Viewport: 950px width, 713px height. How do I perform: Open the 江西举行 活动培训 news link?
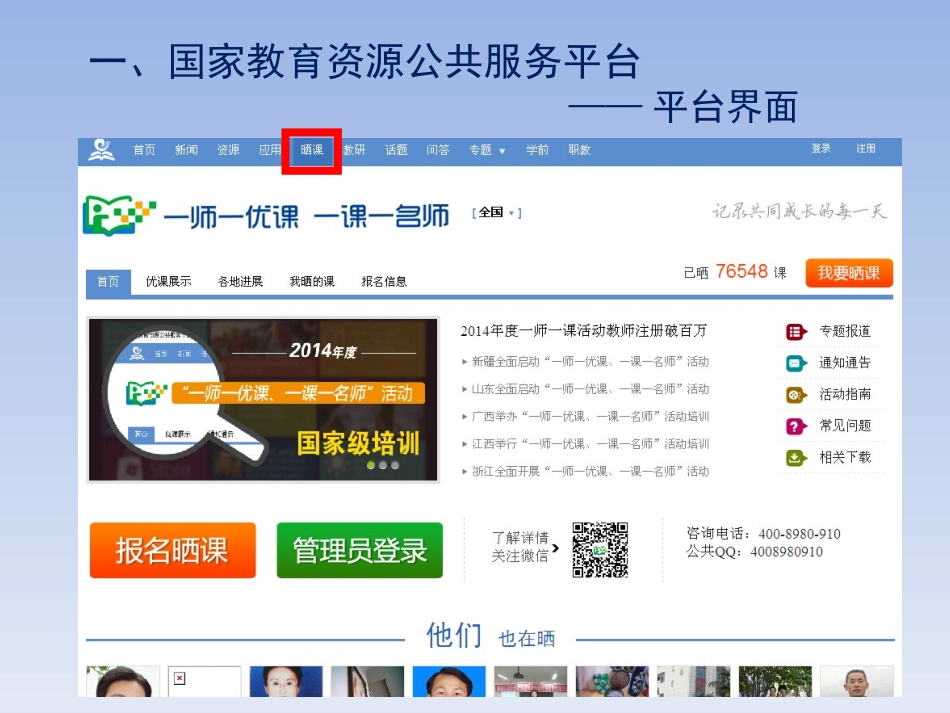(x=590, y=444)
